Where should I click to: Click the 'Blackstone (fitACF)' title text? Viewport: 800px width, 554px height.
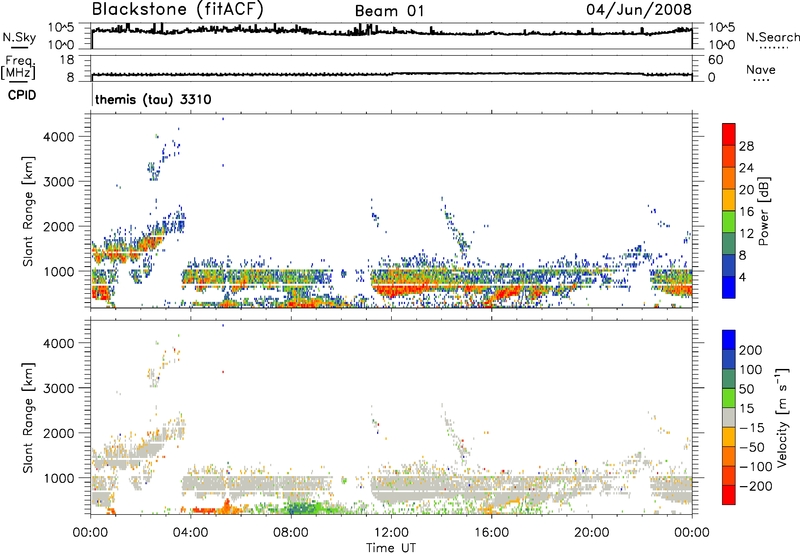pyautogui.click(x=177, y=10)
